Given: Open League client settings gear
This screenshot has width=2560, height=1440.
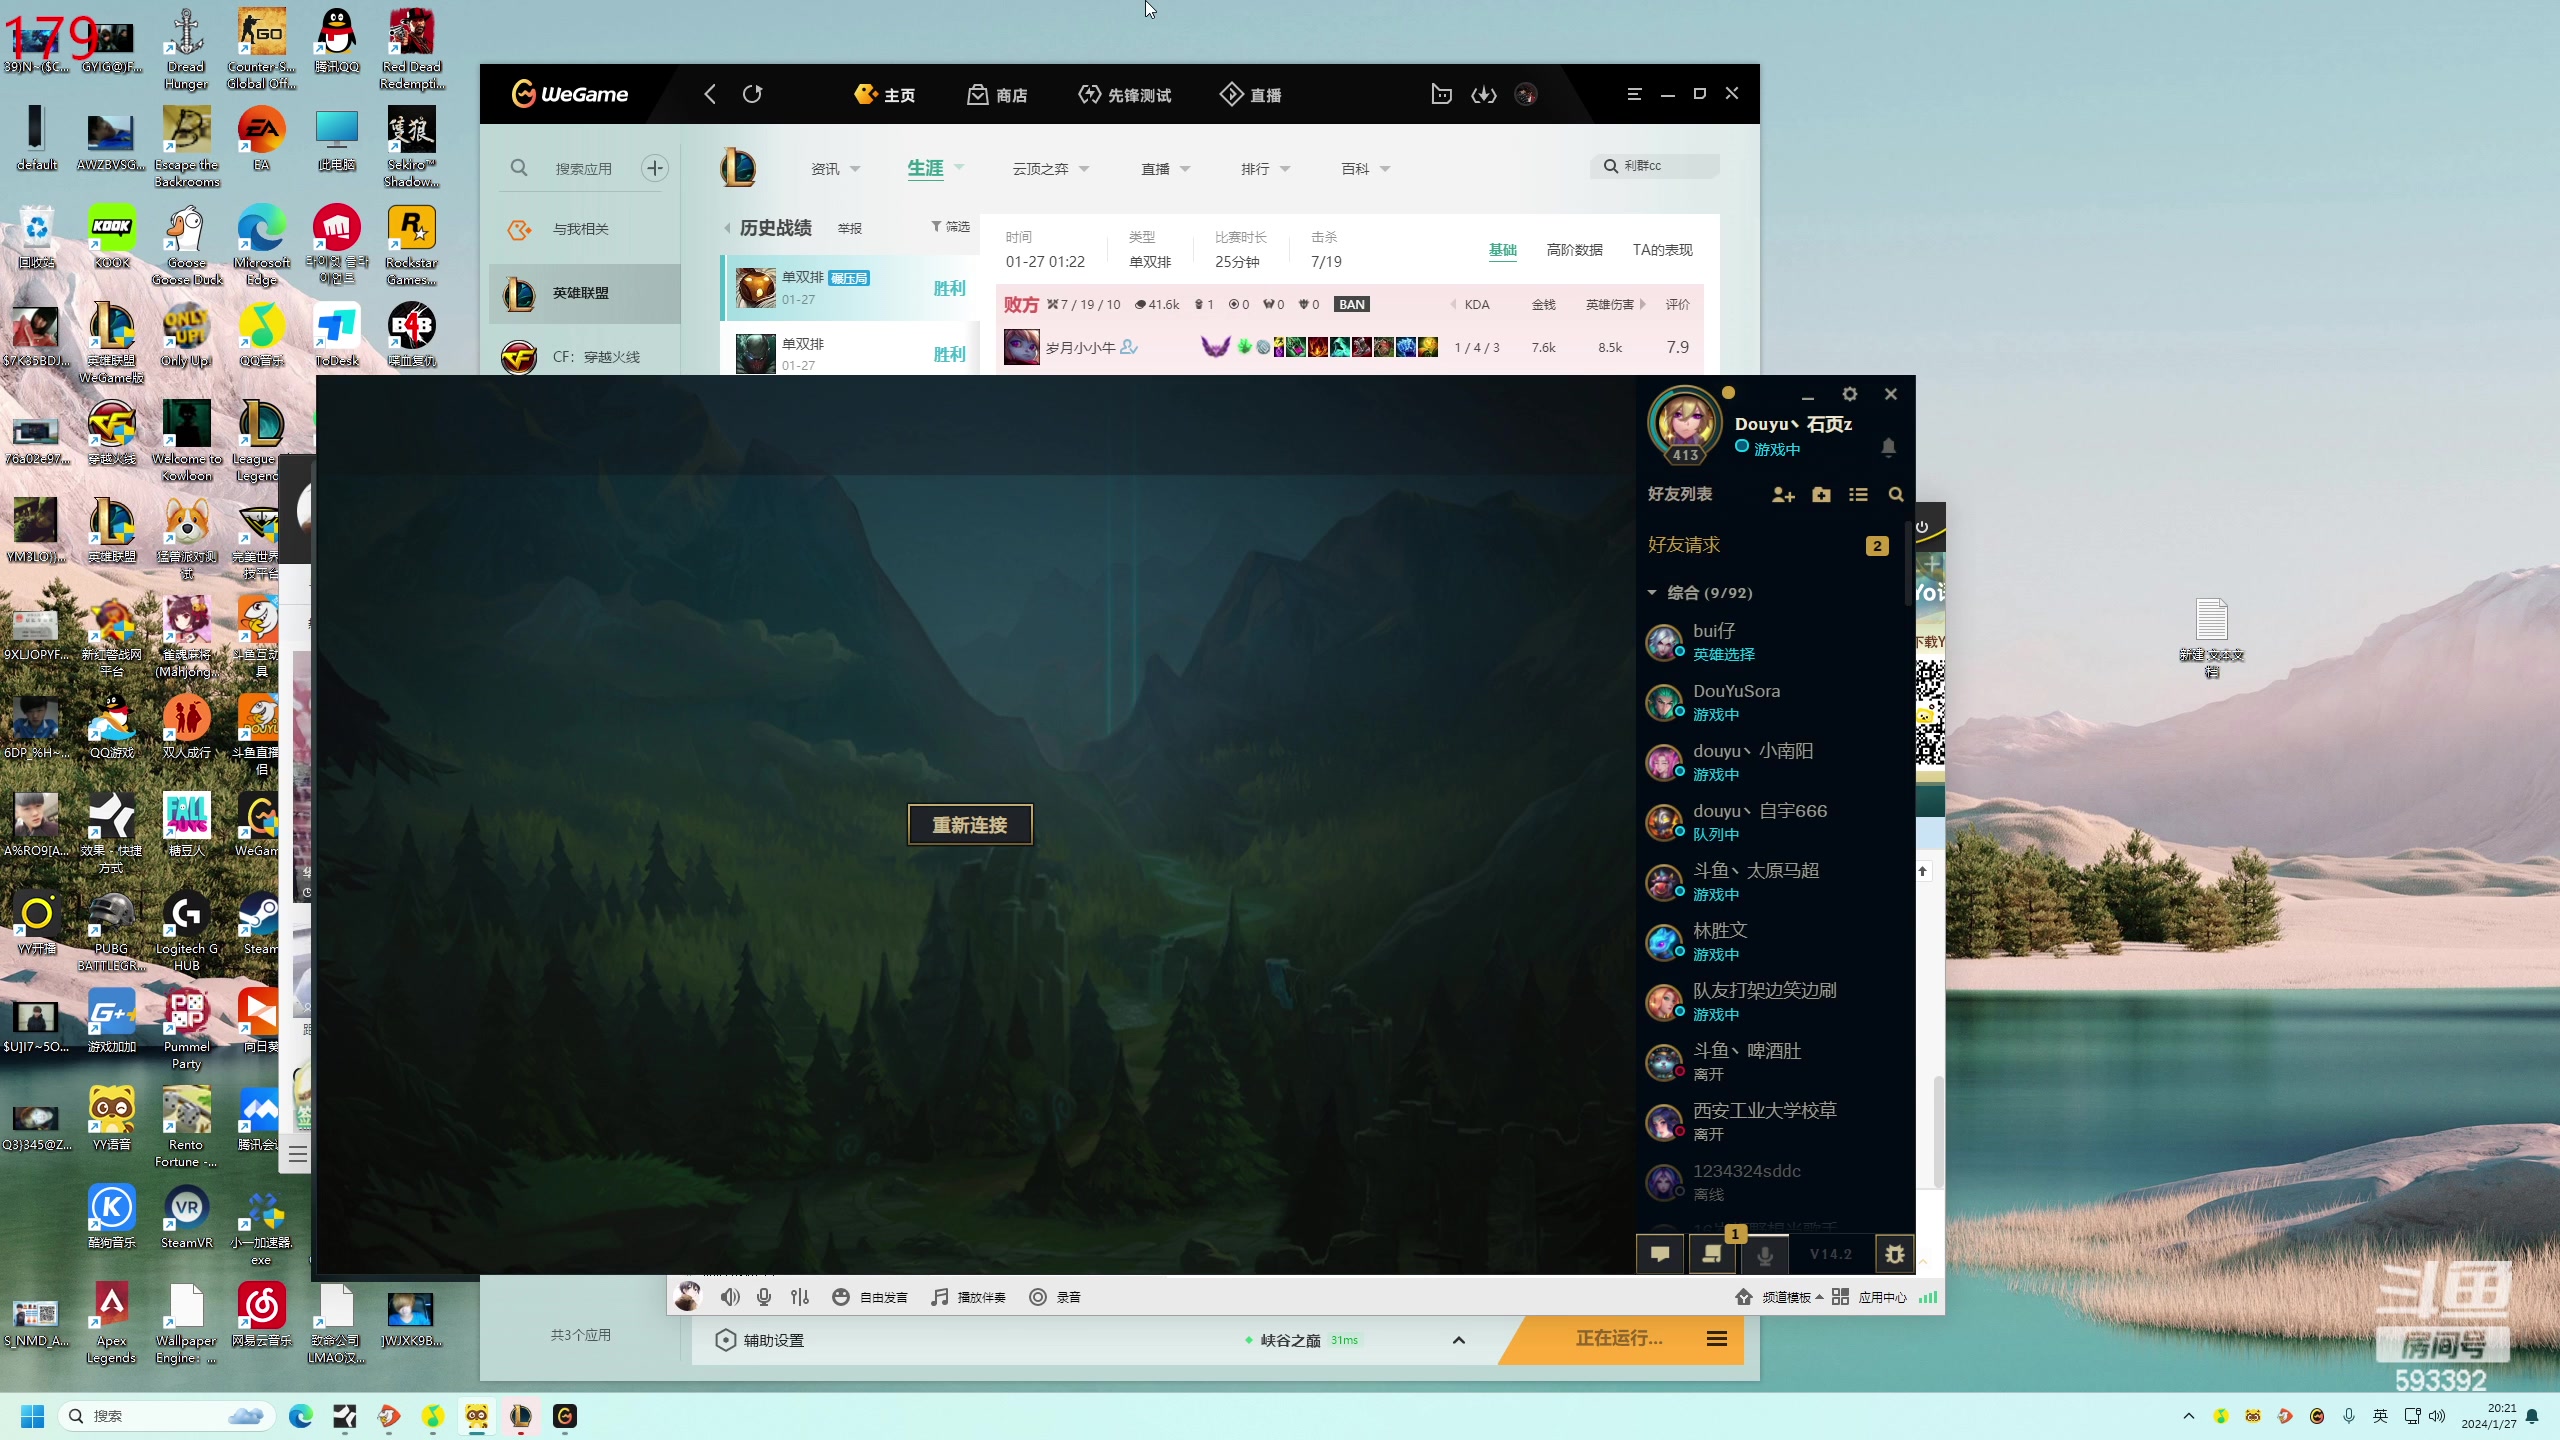Looking at the screenshot, I should click(1850, 394).
